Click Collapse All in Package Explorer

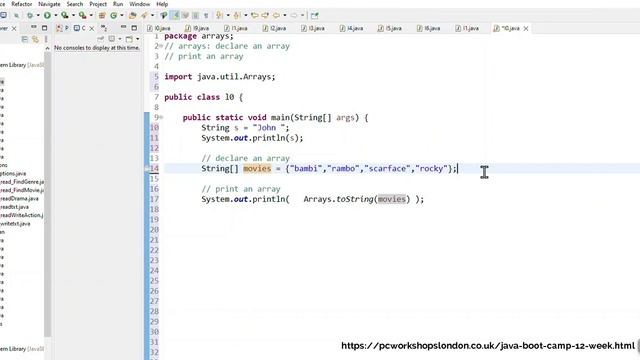(x=24, y=39)
